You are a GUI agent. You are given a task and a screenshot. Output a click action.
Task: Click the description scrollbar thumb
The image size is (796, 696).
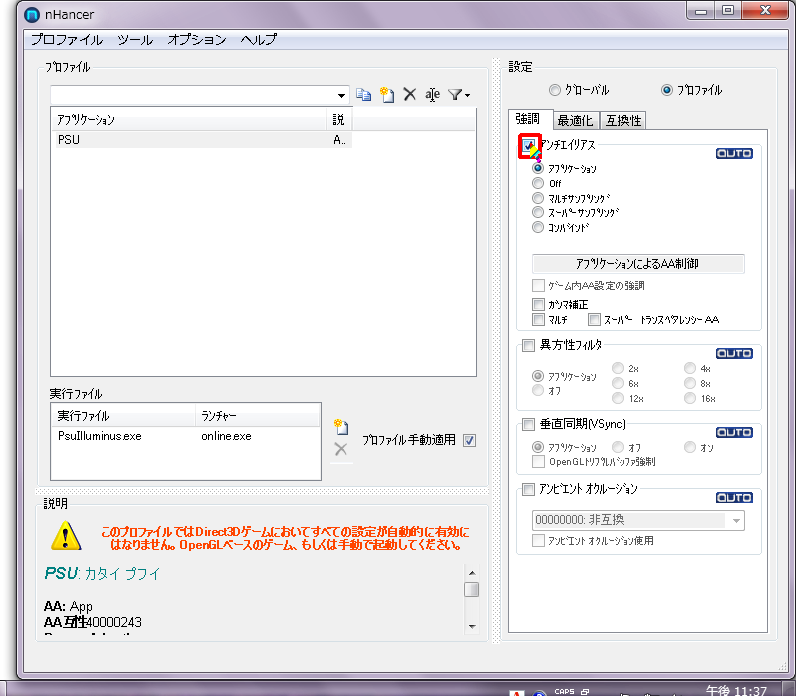coord(472,589)
